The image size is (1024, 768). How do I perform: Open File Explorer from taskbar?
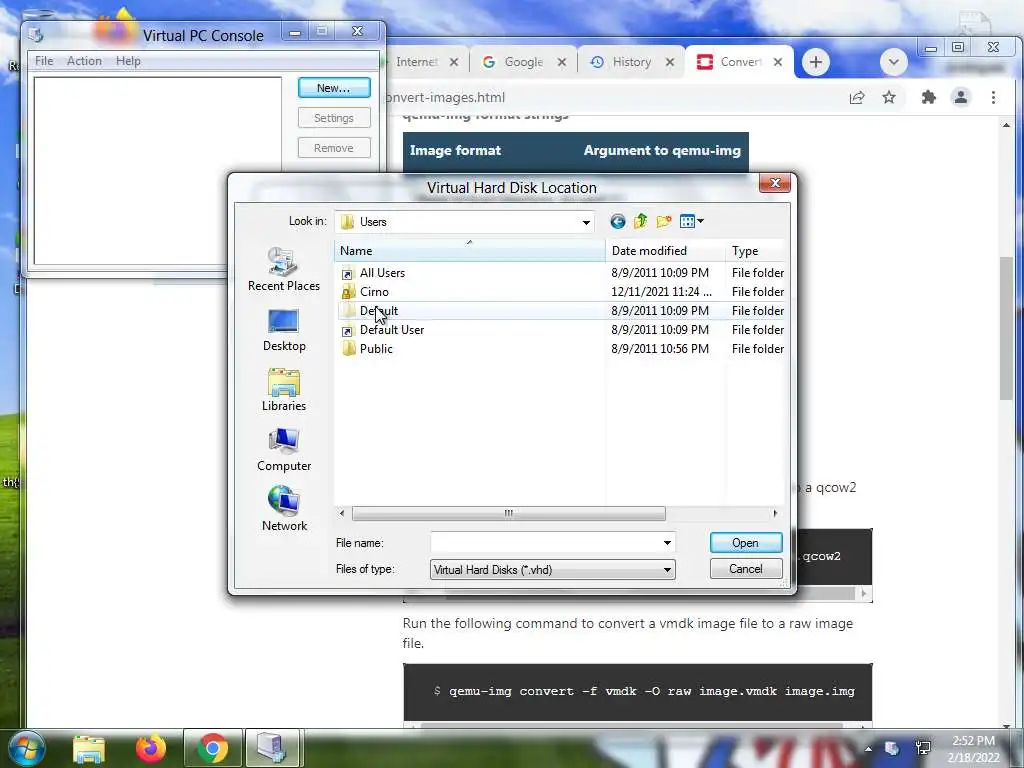pos(89,748)
